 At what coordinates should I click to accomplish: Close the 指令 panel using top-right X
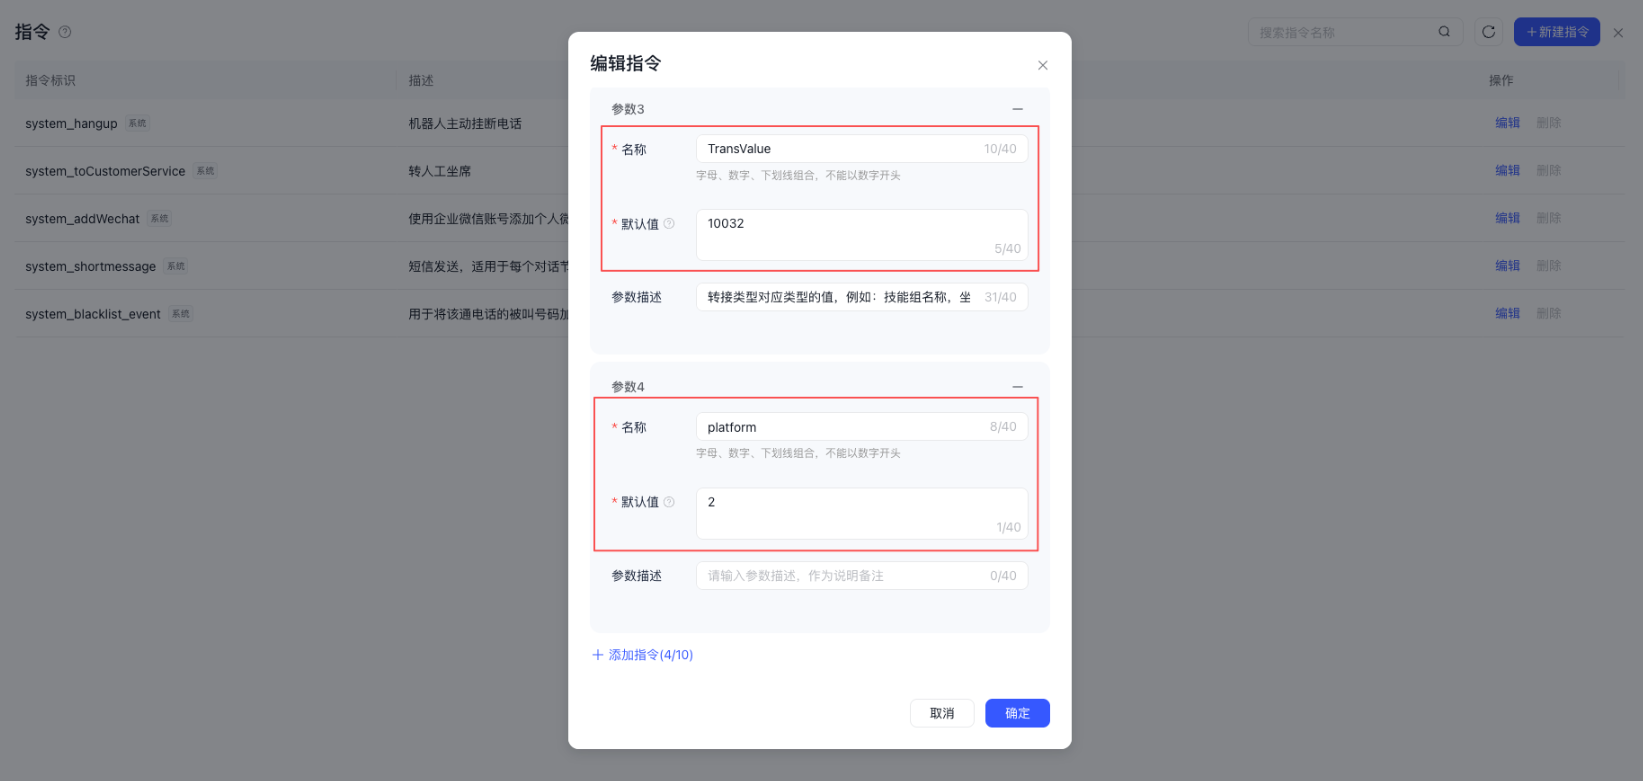tap(1618, 33)
